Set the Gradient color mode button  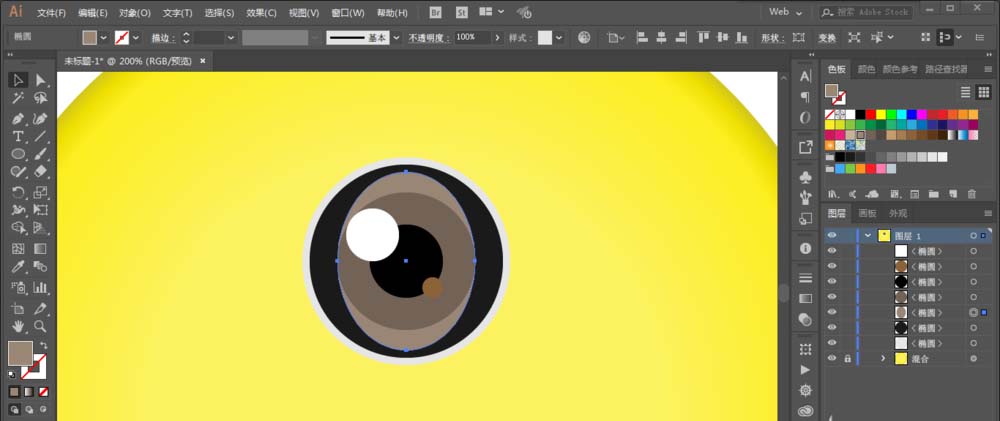[29, 392]
